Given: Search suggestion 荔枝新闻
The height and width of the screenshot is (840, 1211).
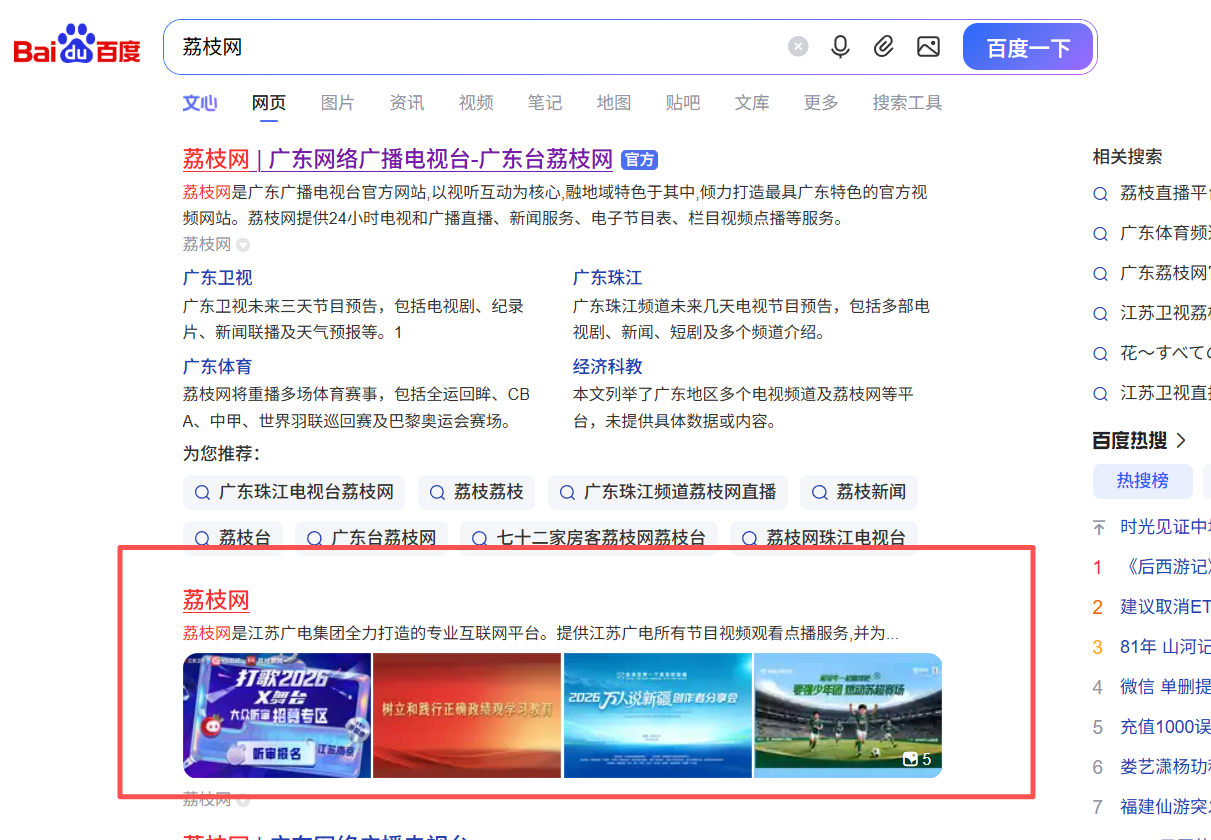Looking at the screenshot, I should coord(859,492).
